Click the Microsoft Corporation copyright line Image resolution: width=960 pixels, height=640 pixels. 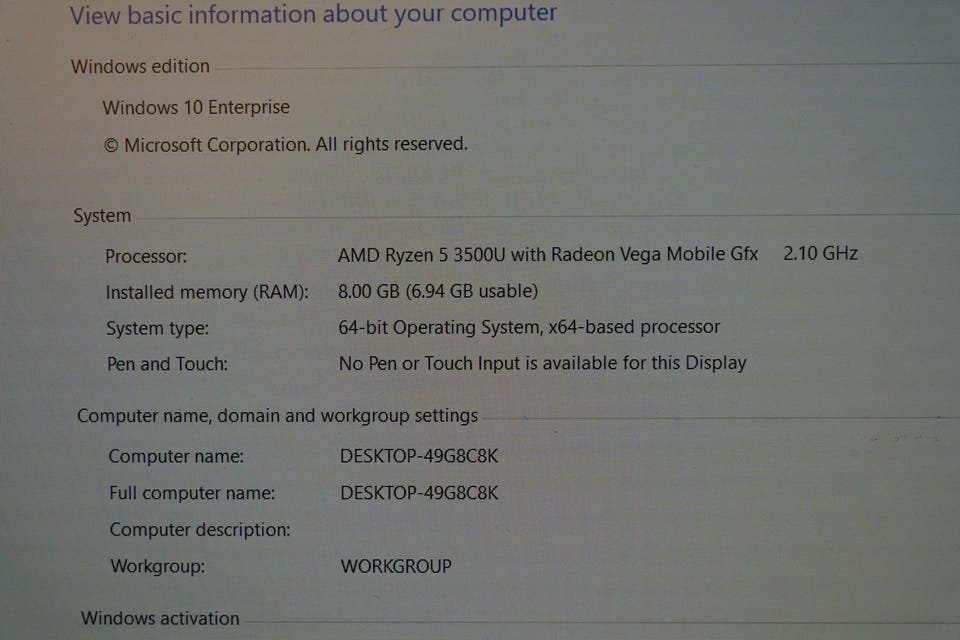coord(285,145)
